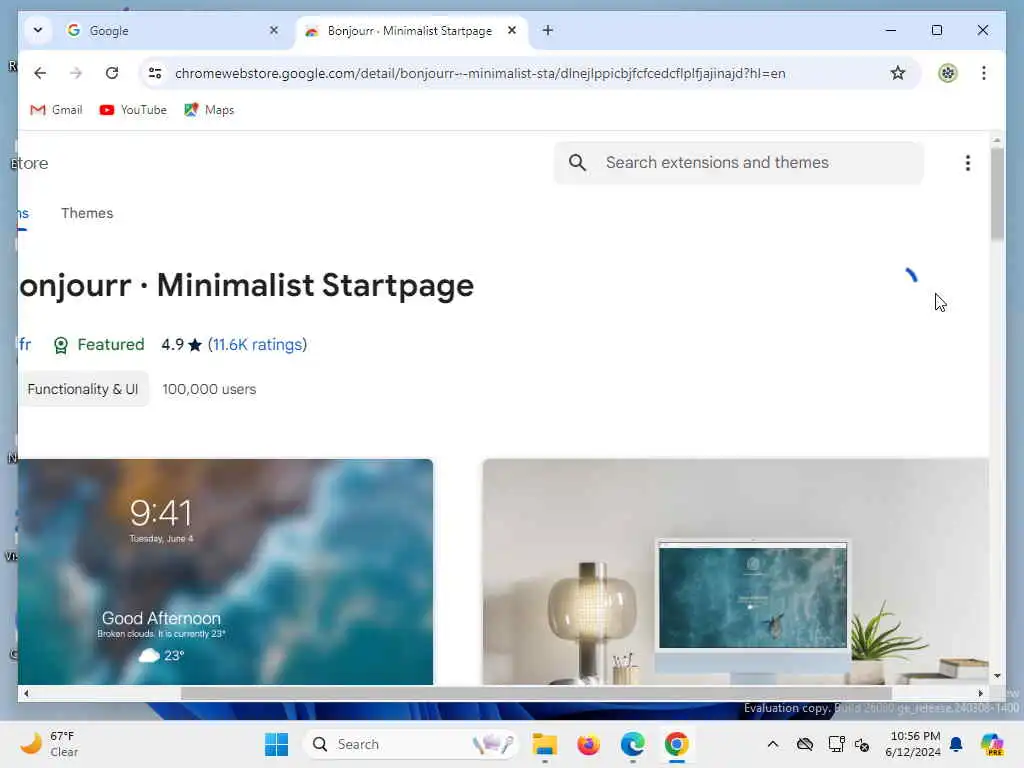The height and width of the screenshot is (768, 1024).
Task: Open YouTube bookmark
Action: (133, 110)
